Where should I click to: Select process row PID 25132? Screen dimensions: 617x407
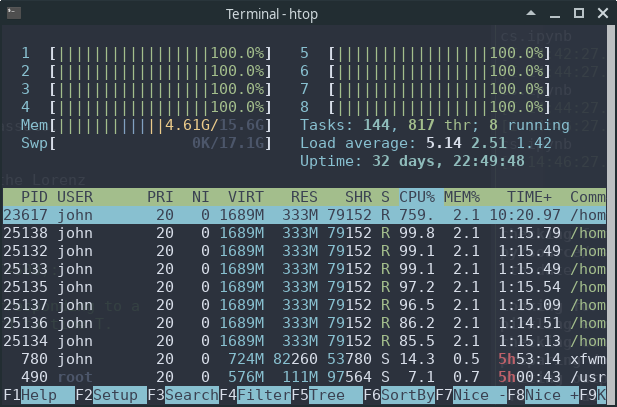pyautogui.click(x=304, y=251)
